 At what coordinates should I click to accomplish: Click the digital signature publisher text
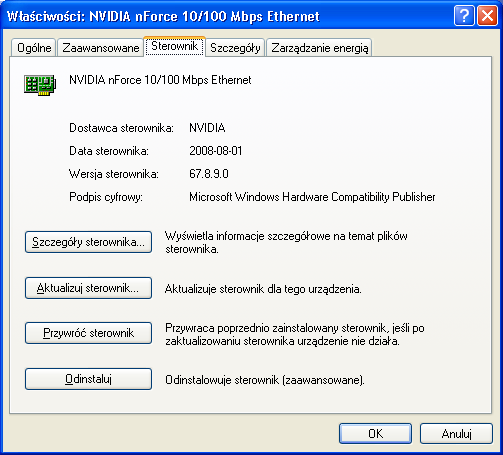(x=312, y=197)
